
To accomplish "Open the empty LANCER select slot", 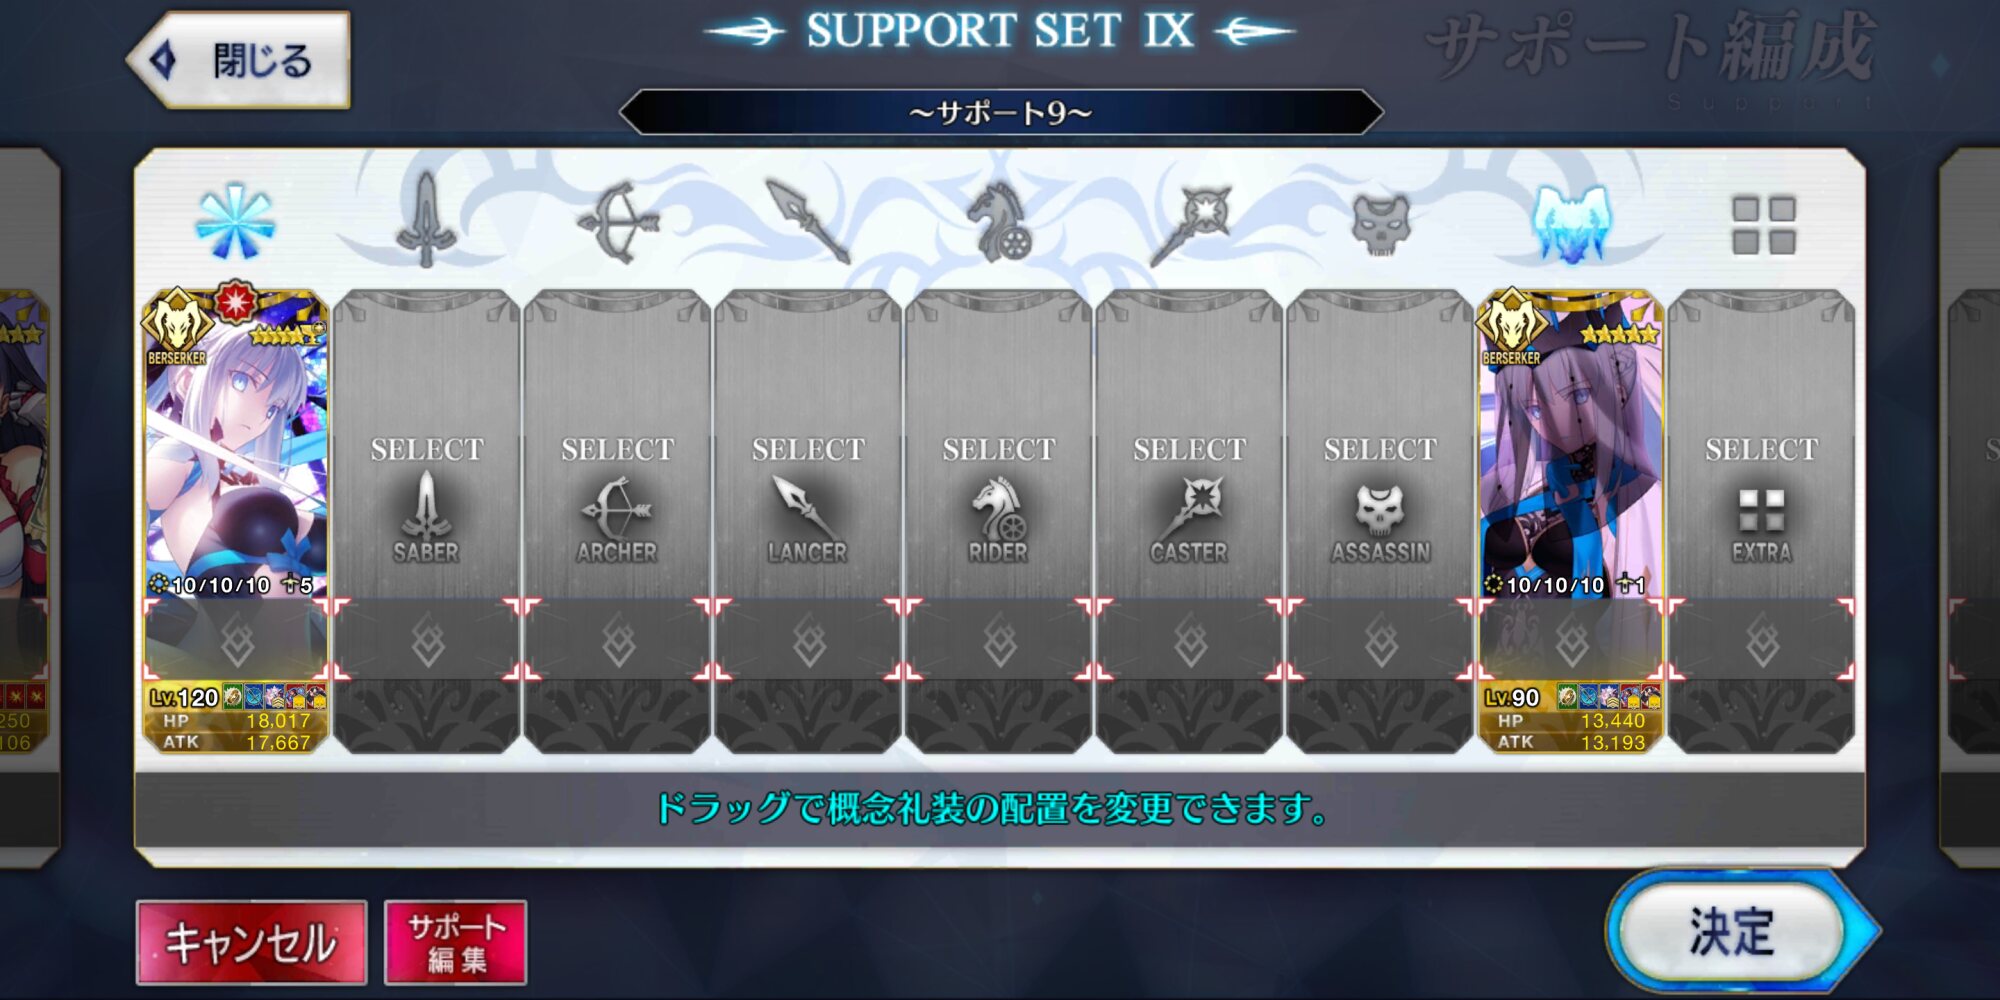I will (808, 521).
